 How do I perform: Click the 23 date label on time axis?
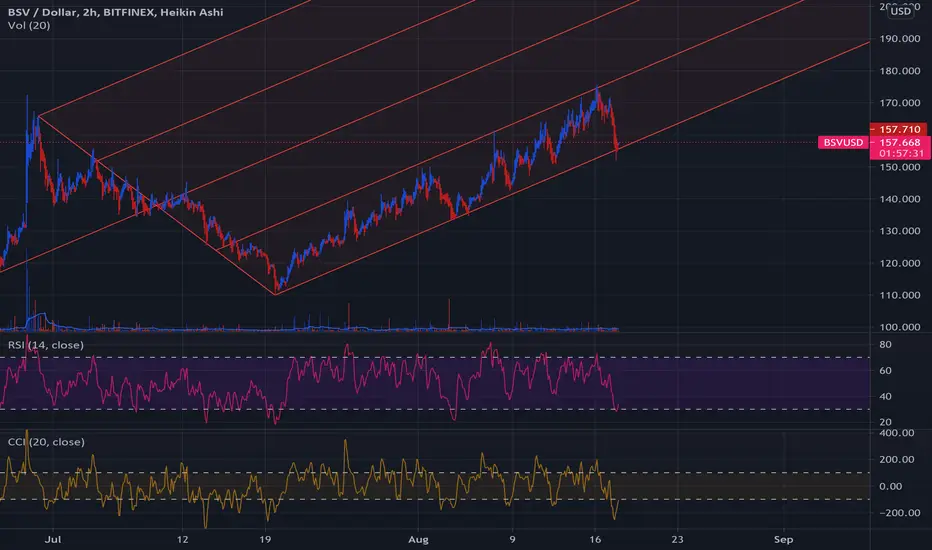coord(677,540)
